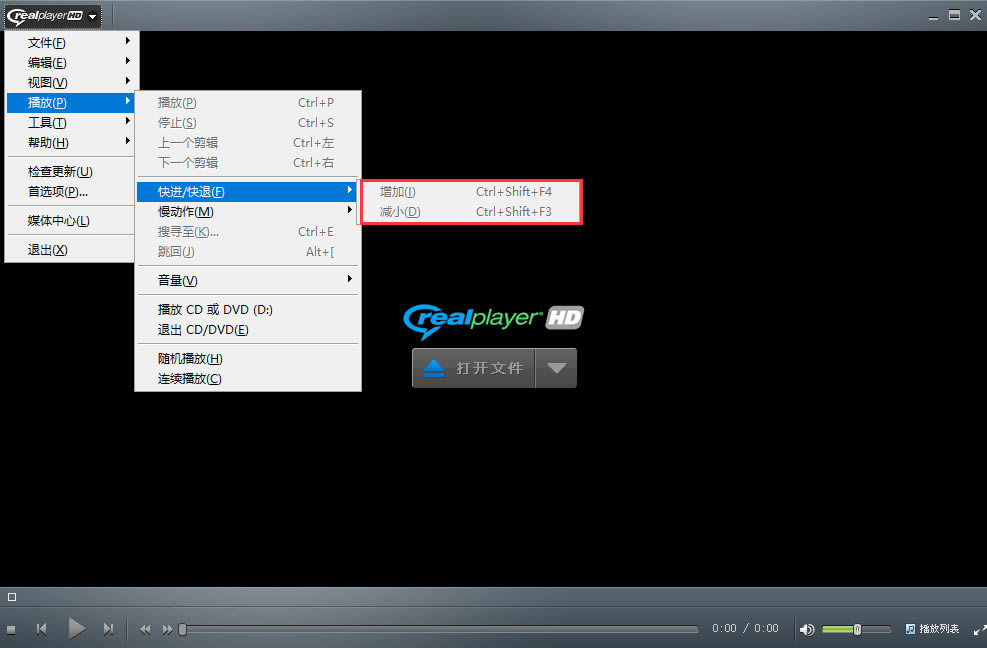Viewport: 987px width, 648px height.
Task: Go to previous clip icon
Action: click(x=41, y=628)
